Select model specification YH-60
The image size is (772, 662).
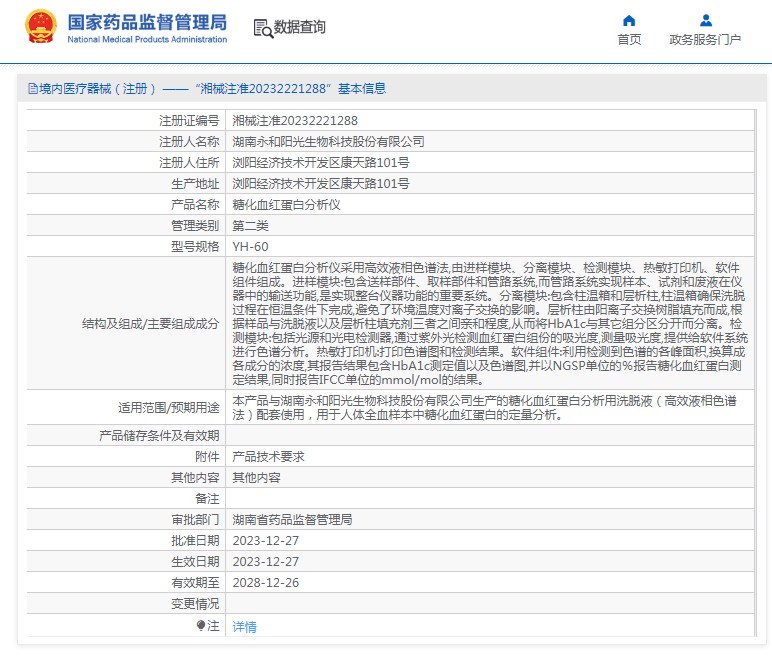click(250, 246)
